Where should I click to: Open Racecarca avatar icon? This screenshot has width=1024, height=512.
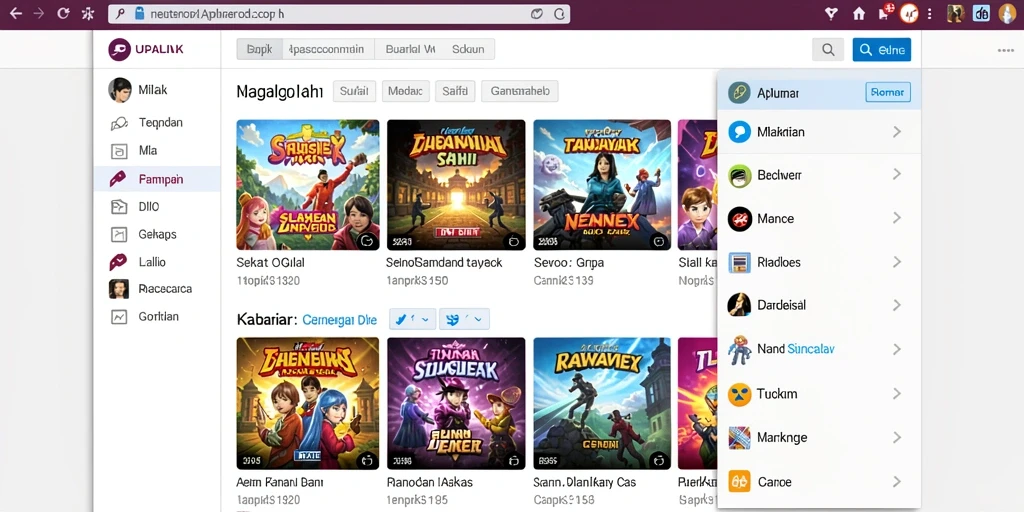[x=119, y=289]
